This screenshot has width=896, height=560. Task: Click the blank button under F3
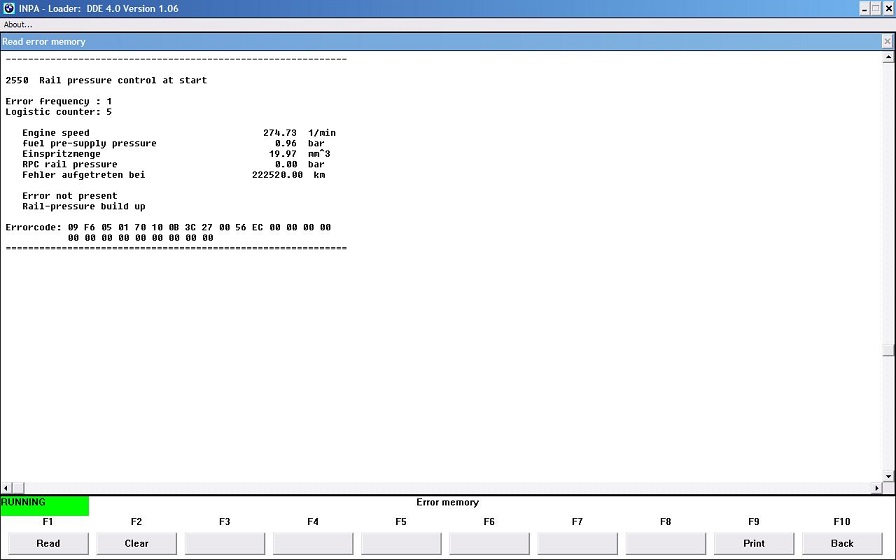pos(225,543)
